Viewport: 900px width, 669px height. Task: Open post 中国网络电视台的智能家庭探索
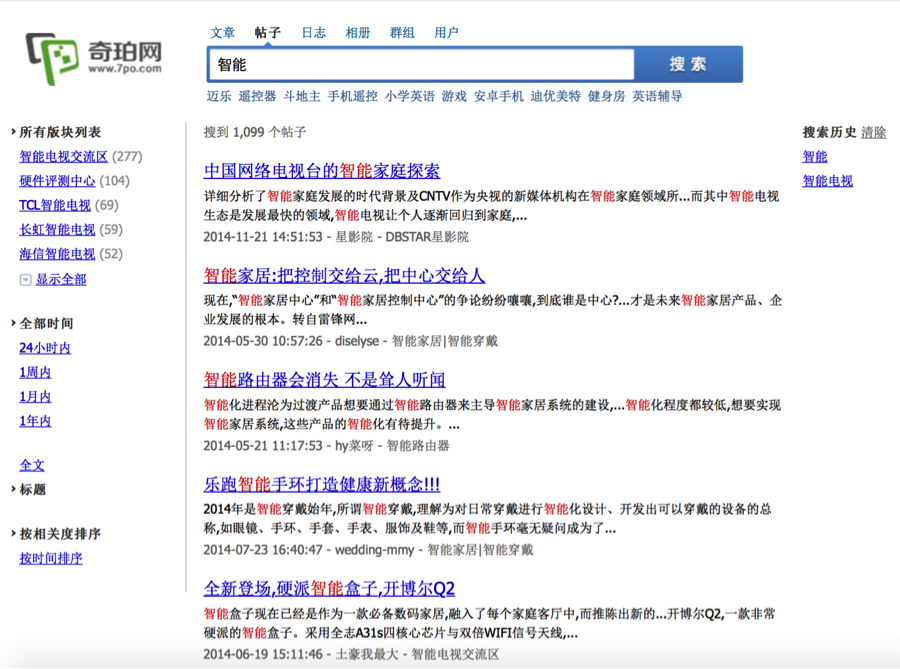pyautogui.click(x=322, y=170)
